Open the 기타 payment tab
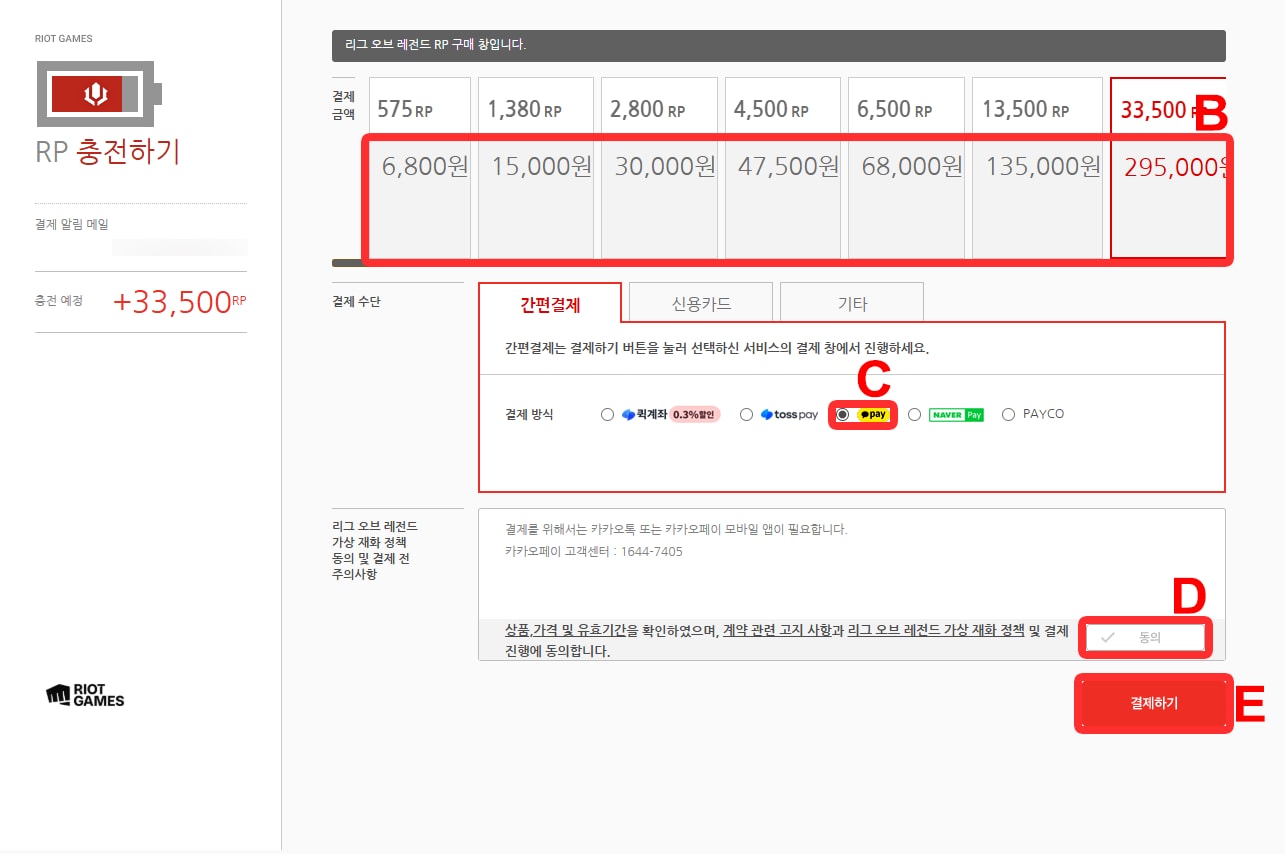The height and width of the screenshot is (854, 1285). 851,304
